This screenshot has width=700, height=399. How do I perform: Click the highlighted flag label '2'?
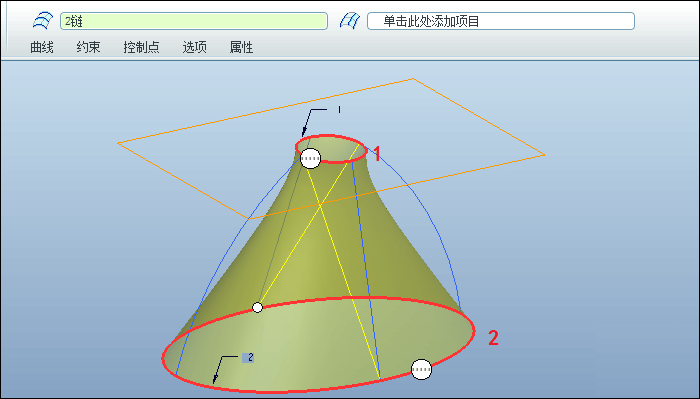[x=248, y=357]
